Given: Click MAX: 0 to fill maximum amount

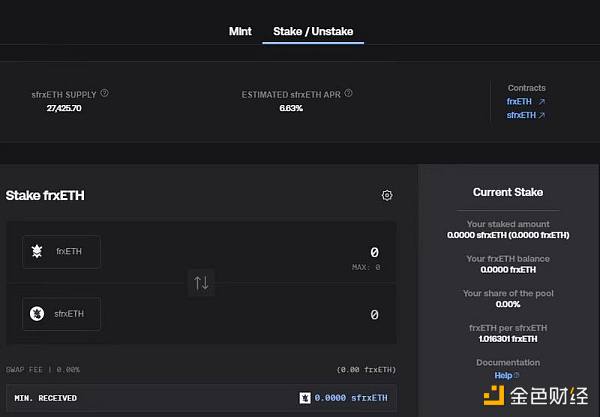Looking at the screenshot, I should click(366, 267).
